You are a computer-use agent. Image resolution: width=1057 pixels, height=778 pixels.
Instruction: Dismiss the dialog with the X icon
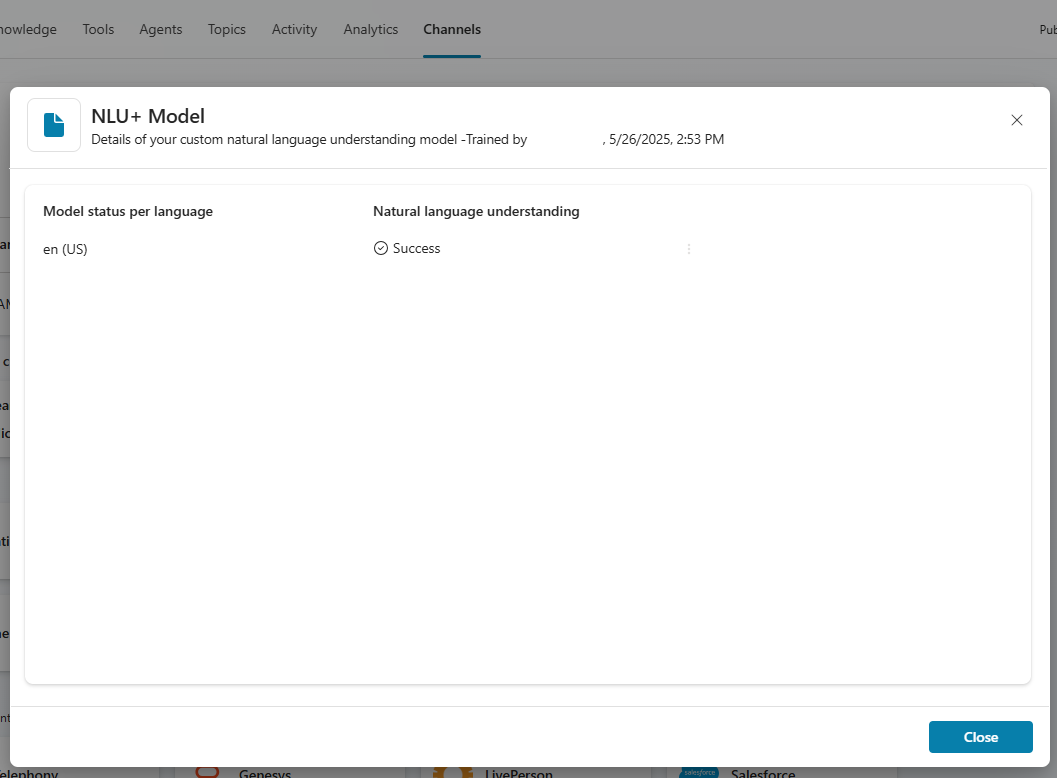click(1017, 120)
